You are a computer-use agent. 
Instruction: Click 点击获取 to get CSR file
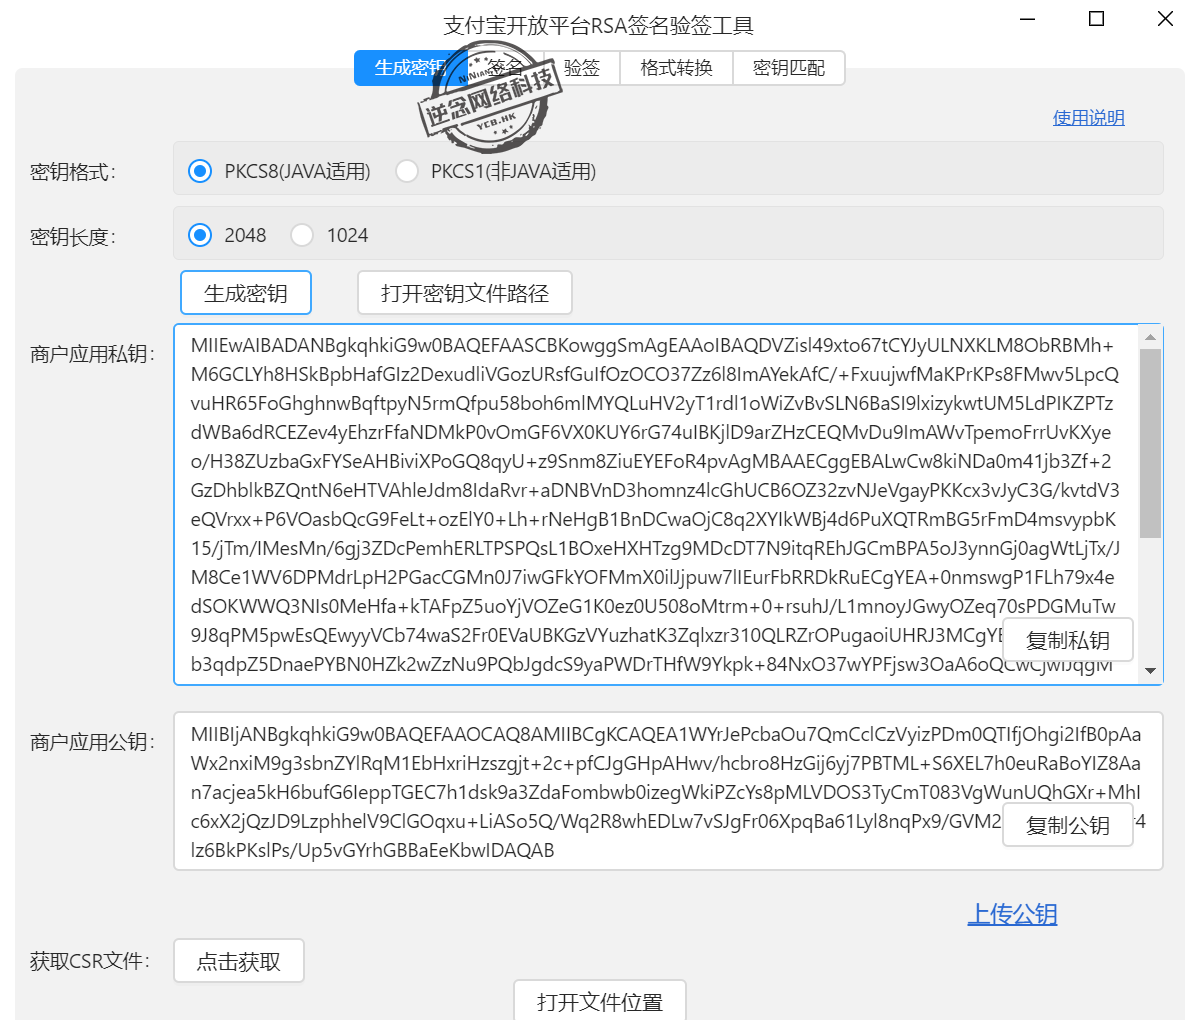click(239, 961)
